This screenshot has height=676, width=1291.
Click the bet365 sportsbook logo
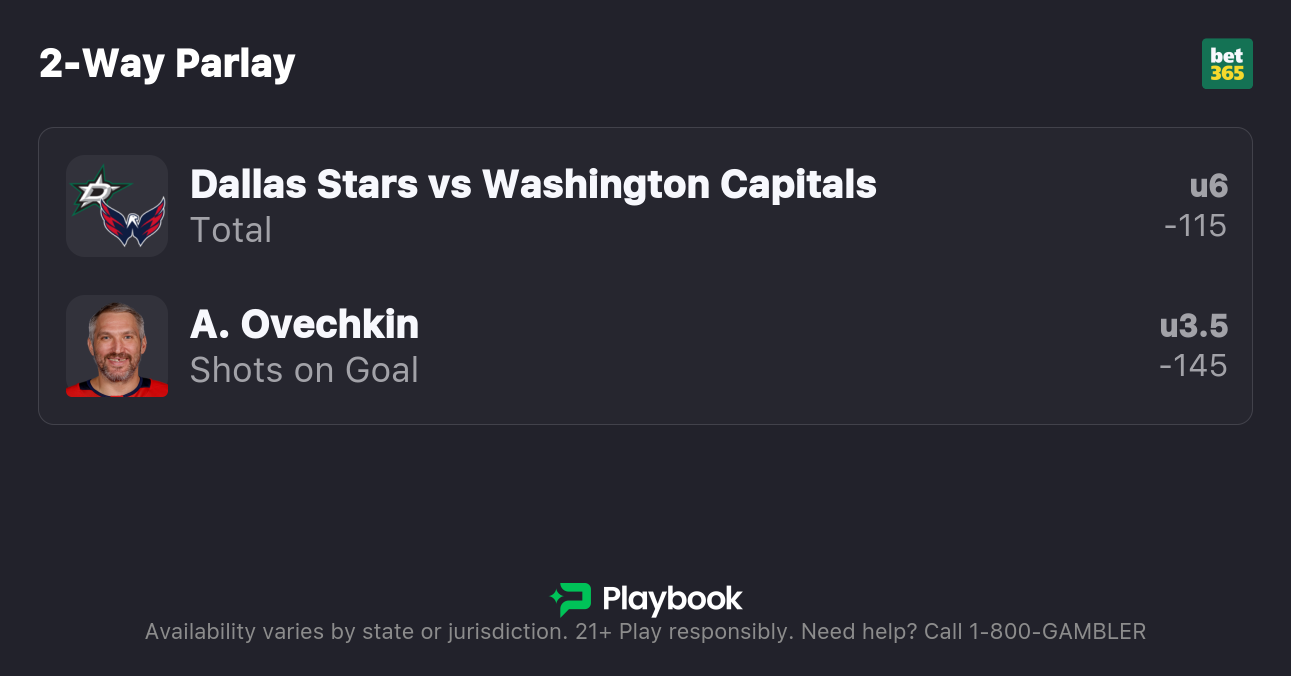point(1227,64)
